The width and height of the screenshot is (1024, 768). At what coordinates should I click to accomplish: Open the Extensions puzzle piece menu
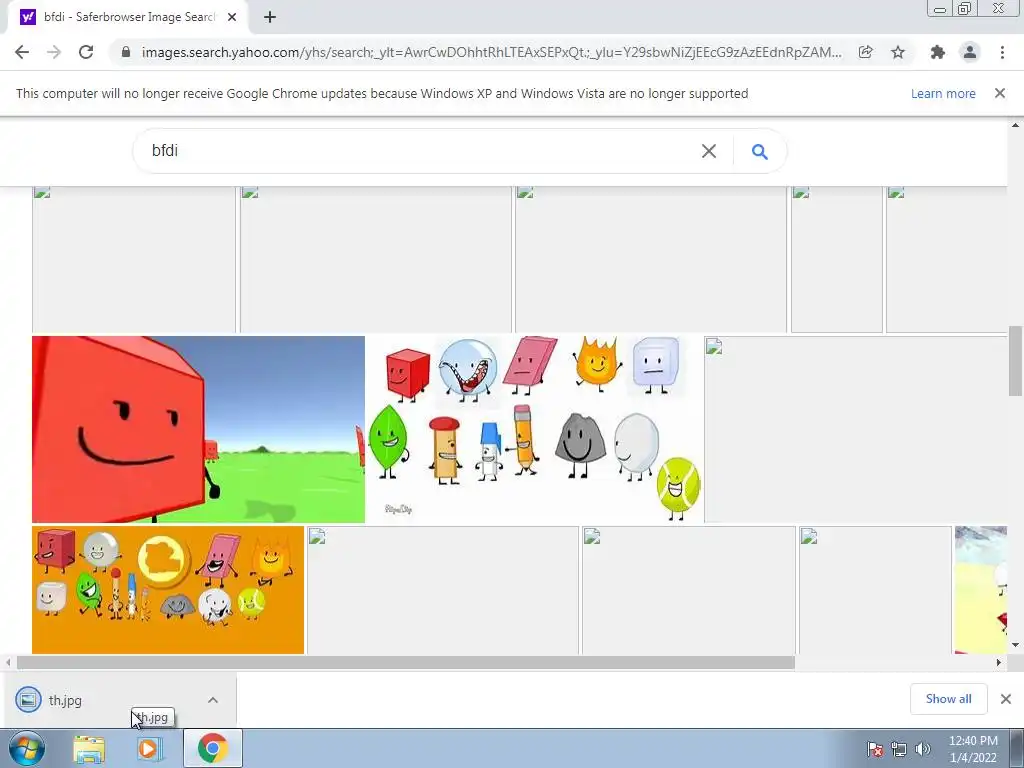point(938,52)
